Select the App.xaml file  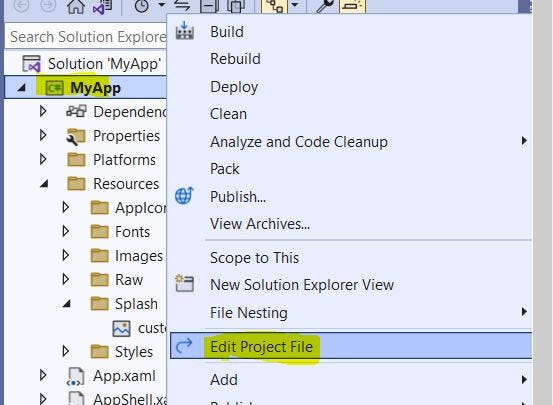click(x=124, y=376)
